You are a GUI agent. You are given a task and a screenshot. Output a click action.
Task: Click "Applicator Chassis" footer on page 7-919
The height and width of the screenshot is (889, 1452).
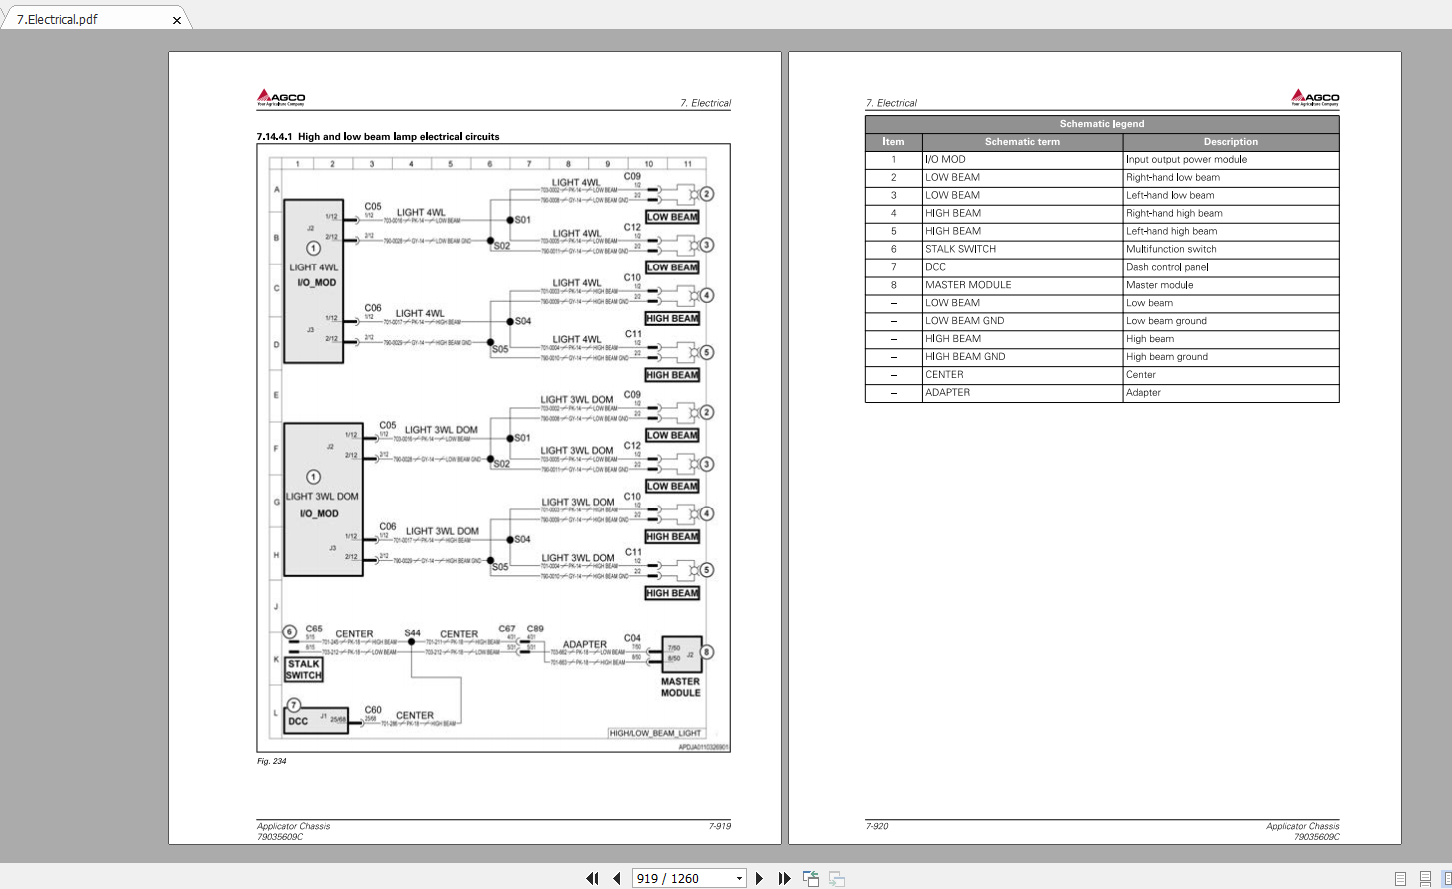pyautogui.click(x=293, y=826)
